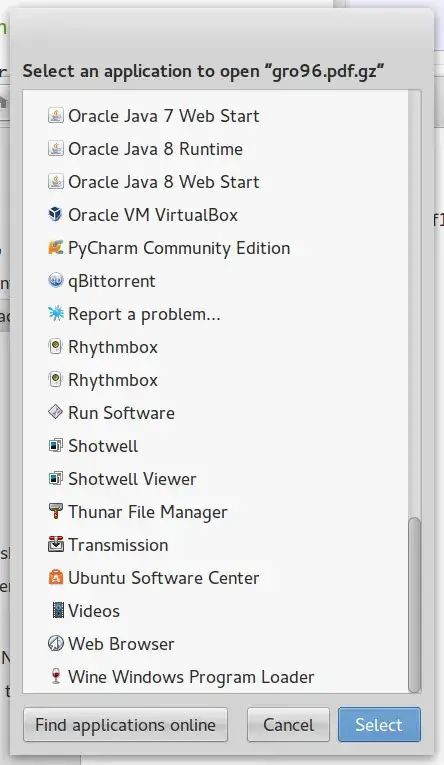
Task: Click the Cancel button
Action: coord(288,725)
